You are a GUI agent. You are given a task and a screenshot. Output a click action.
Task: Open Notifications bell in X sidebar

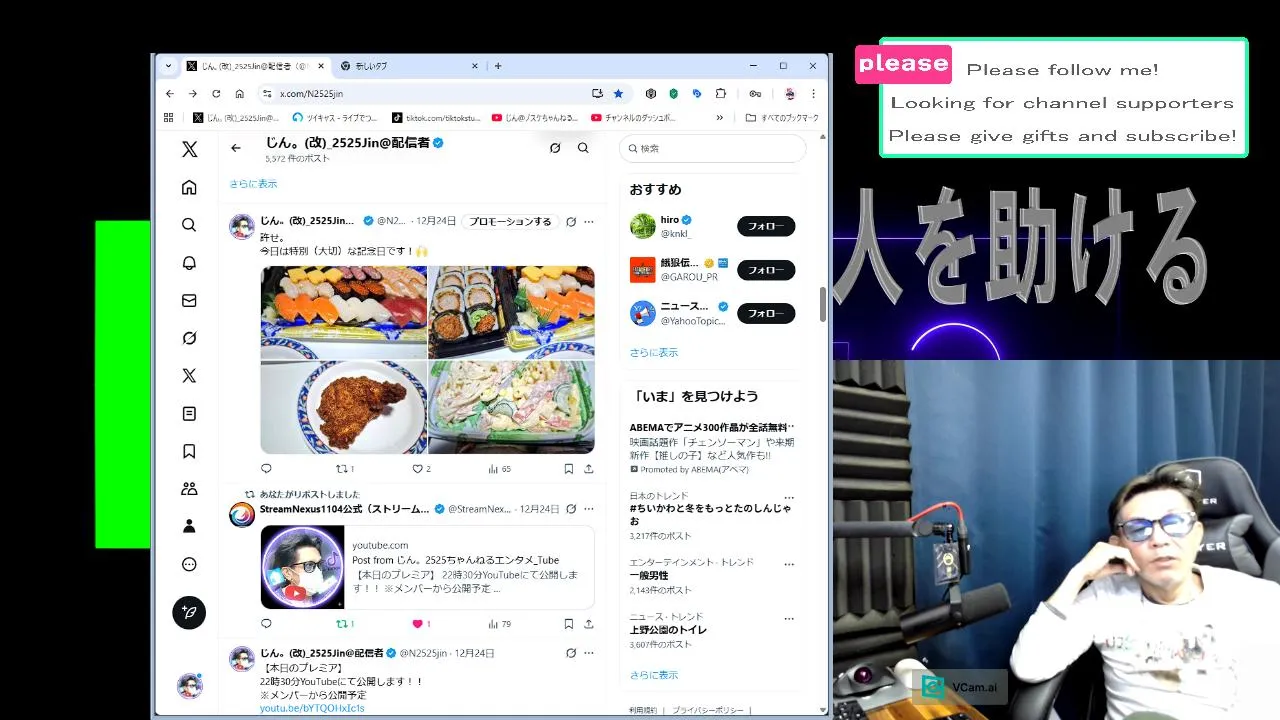pyautogui.click(x=189, y=263)
